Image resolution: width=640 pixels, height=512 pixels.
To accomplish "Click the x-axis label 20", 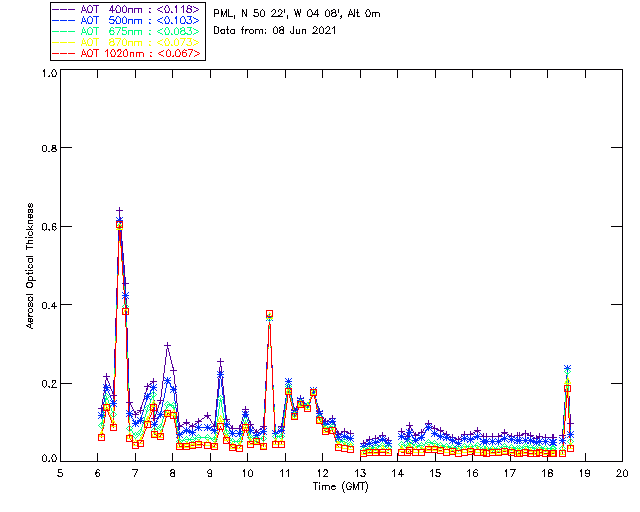I will (x=622, y=473).
